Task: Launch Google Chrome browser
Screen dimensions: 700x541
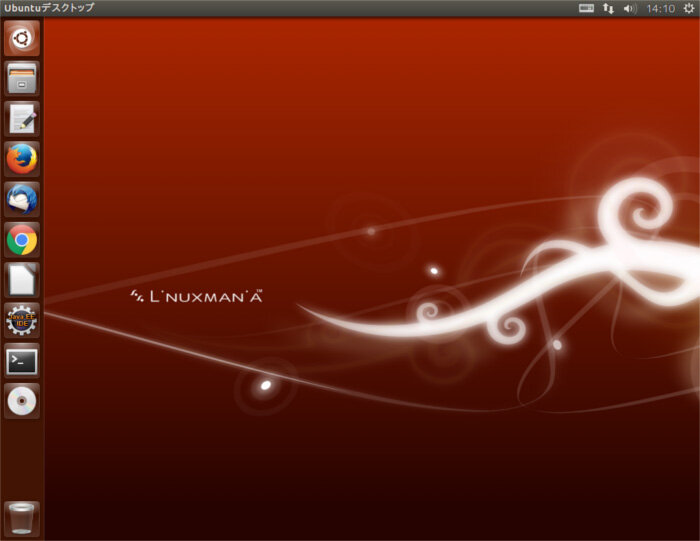Action: click(22, 240)
